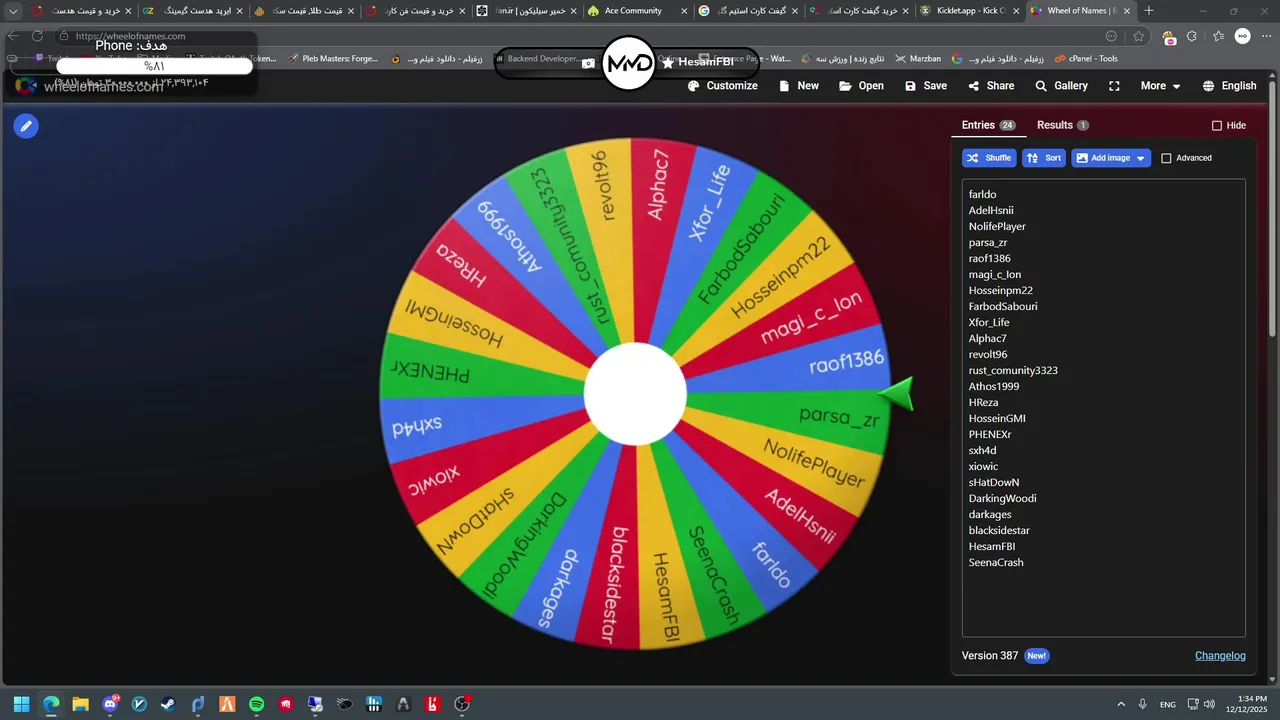Launch Steam from the taskbar
This screenshot has height=720, width=1280.
(x=168, y=705)
